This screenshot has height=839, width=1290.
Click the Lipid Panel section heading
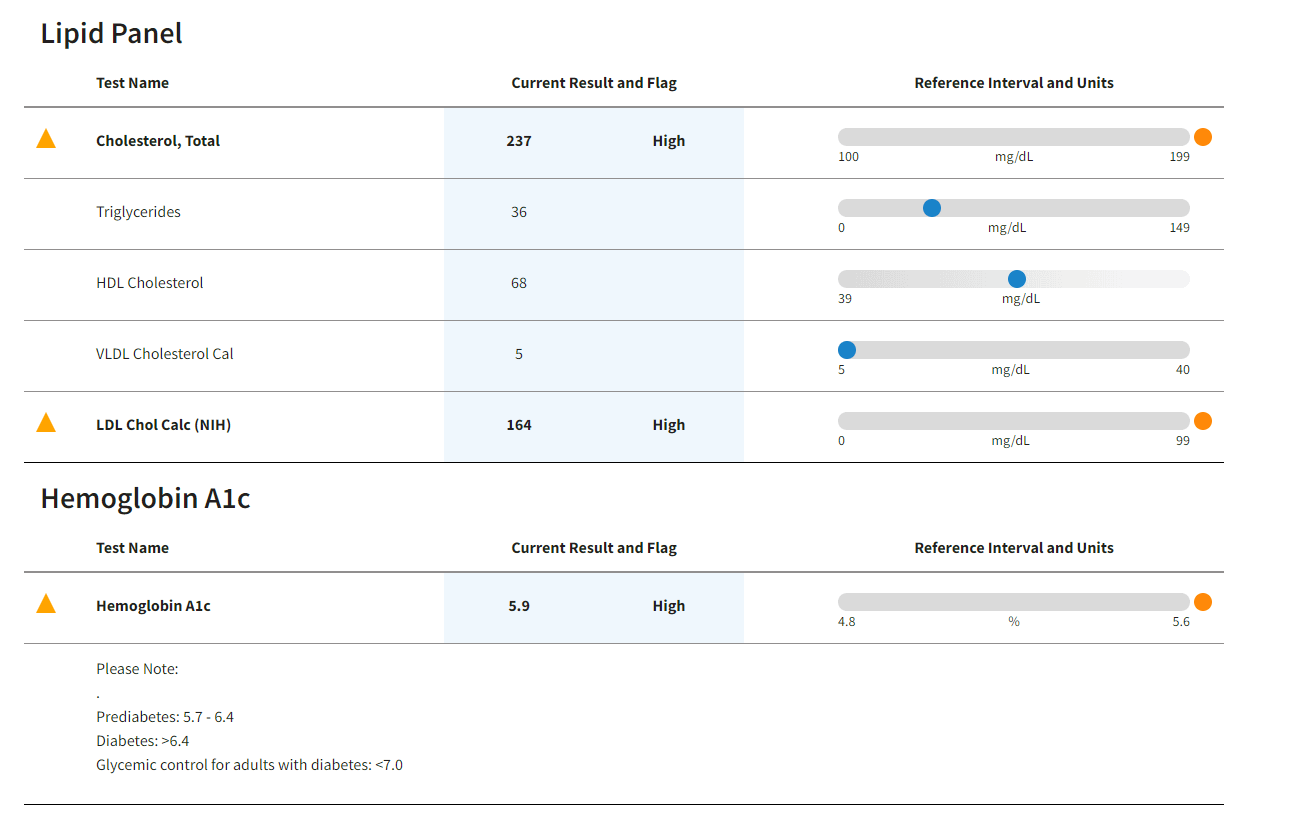pos(112,33)
